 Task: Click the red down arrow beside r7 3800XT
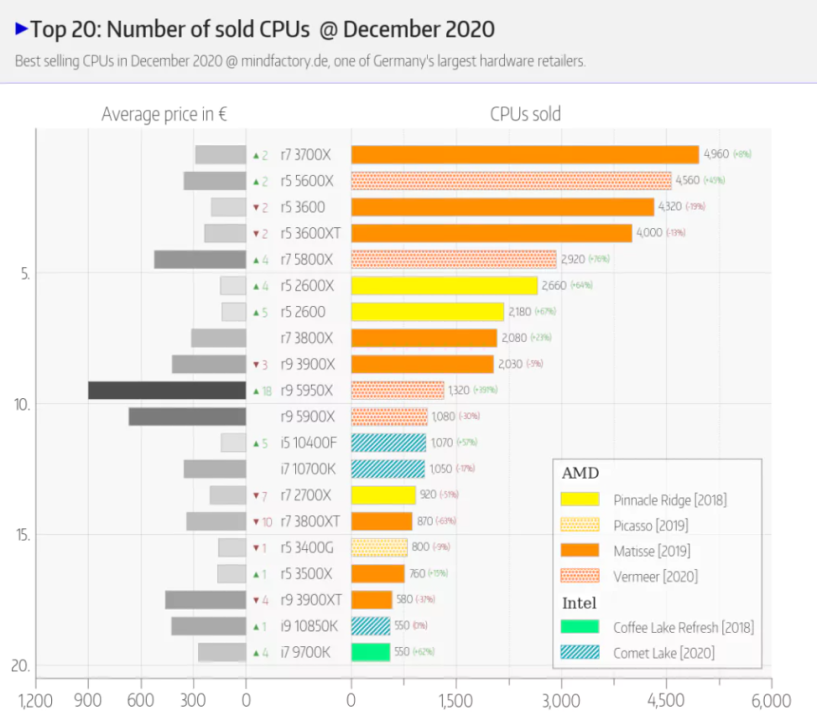pyautogui.click(x=255, y=521)
